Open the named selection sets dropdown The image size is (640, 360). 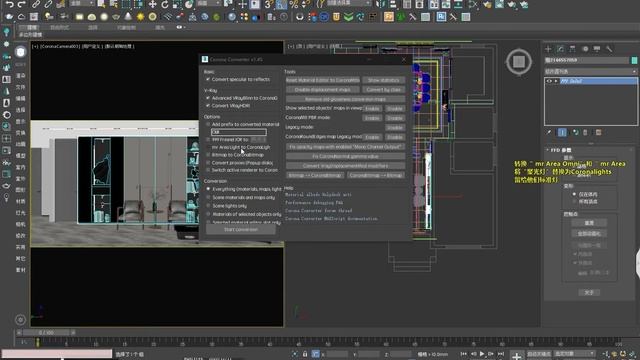pos(349,4)
